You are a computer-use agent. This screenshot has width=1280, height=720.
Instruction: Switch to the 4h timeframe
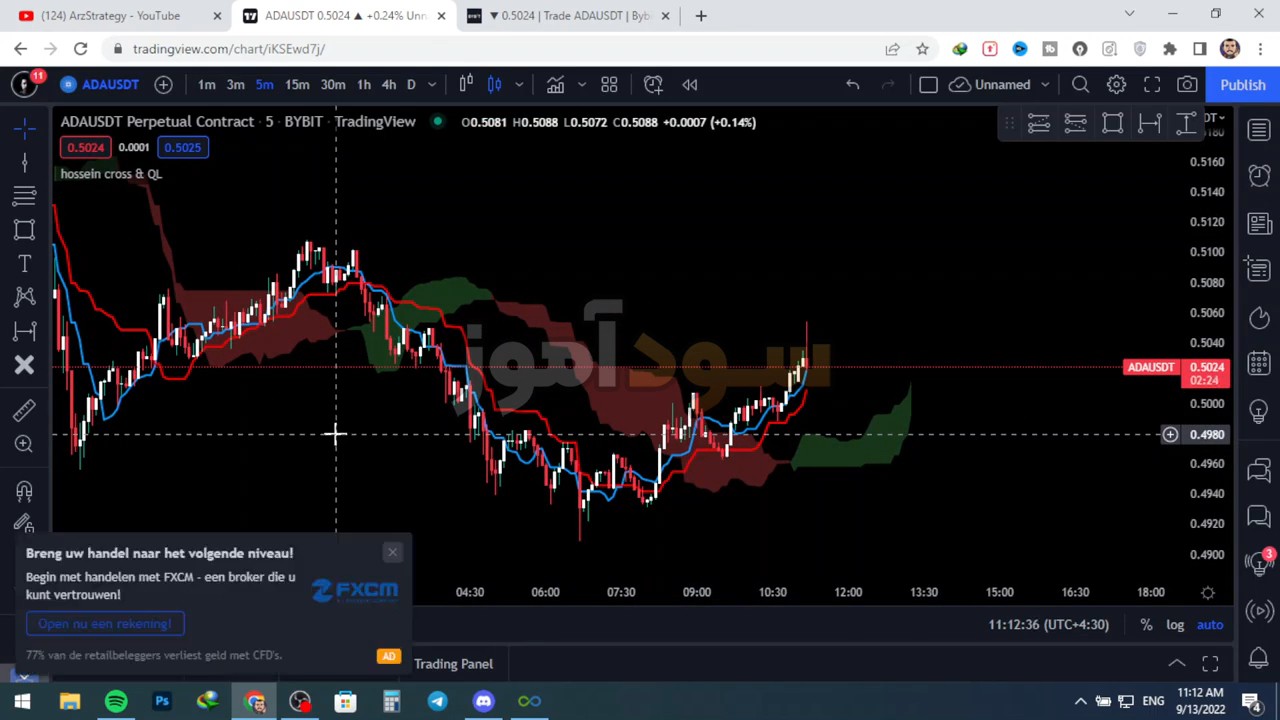[388, 85]
